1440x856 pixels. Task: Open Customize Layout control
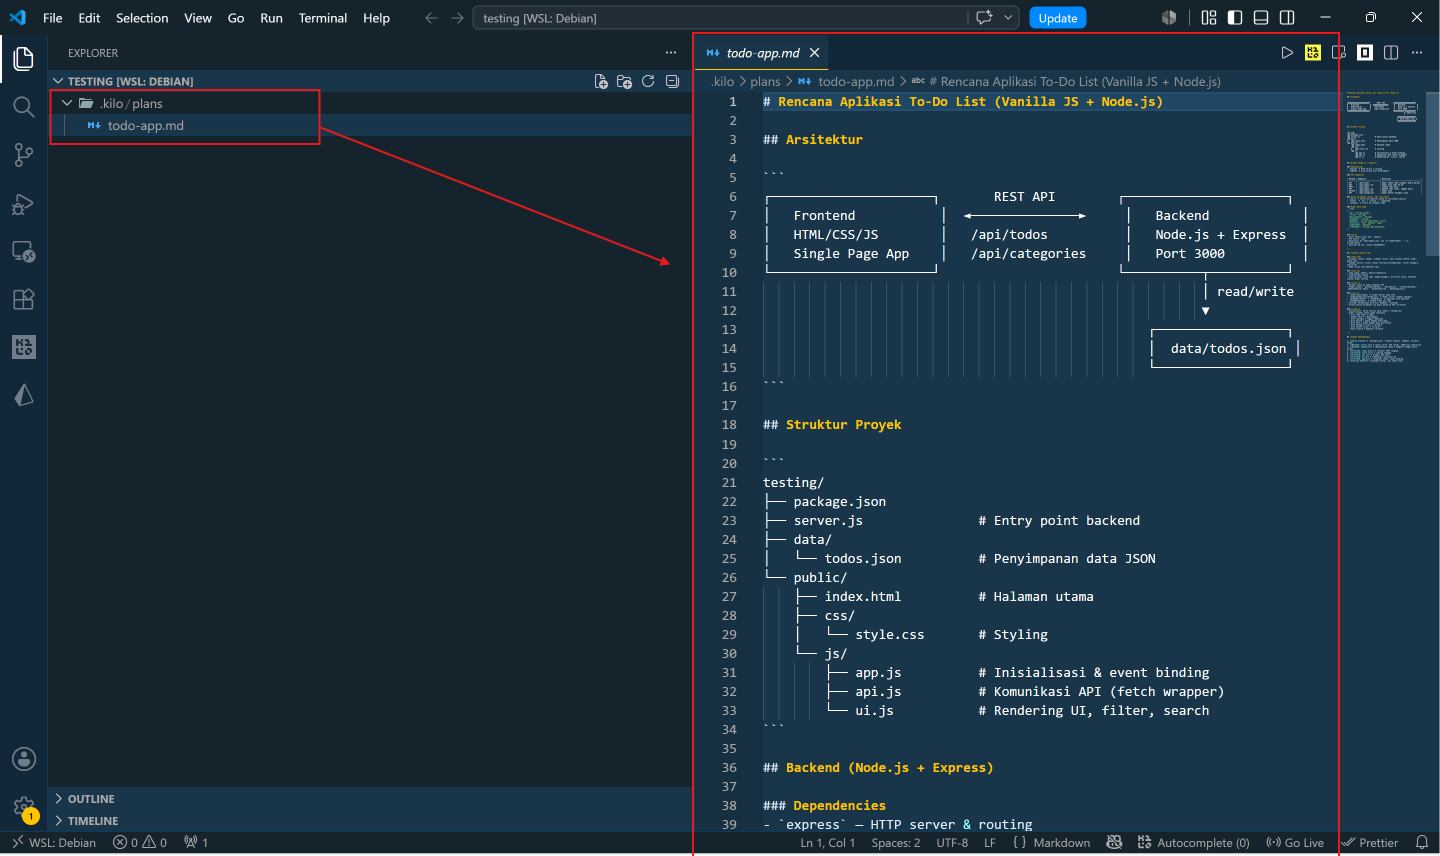click(1209, 18)
